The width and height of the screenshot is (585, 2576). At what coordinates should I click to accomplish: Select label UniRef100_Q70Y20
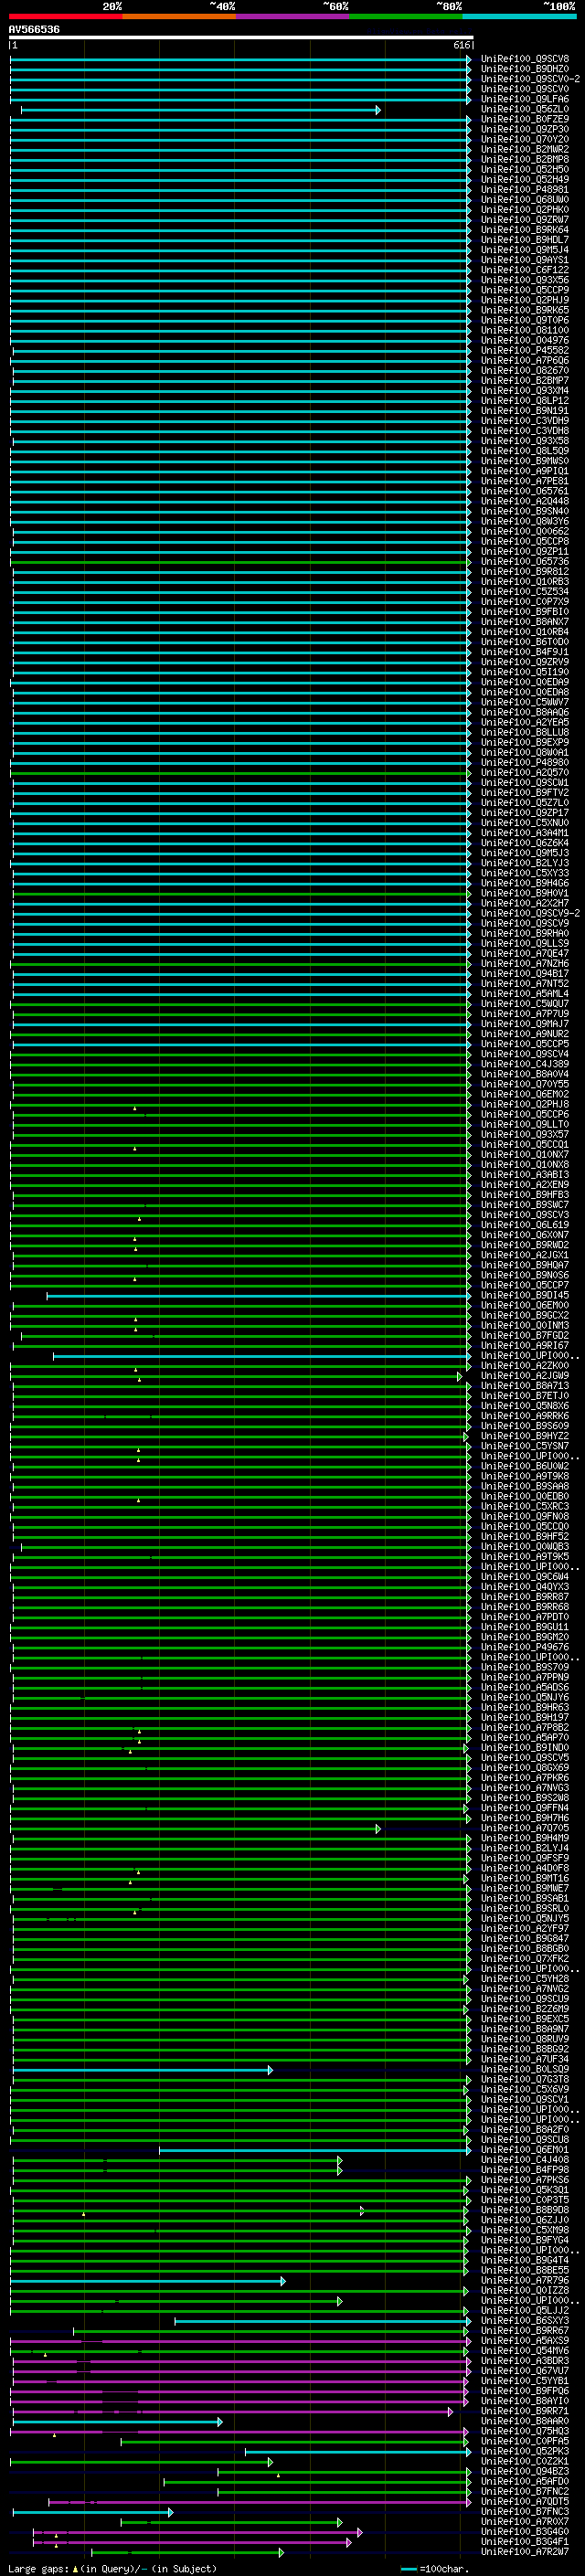coord(525,139)
